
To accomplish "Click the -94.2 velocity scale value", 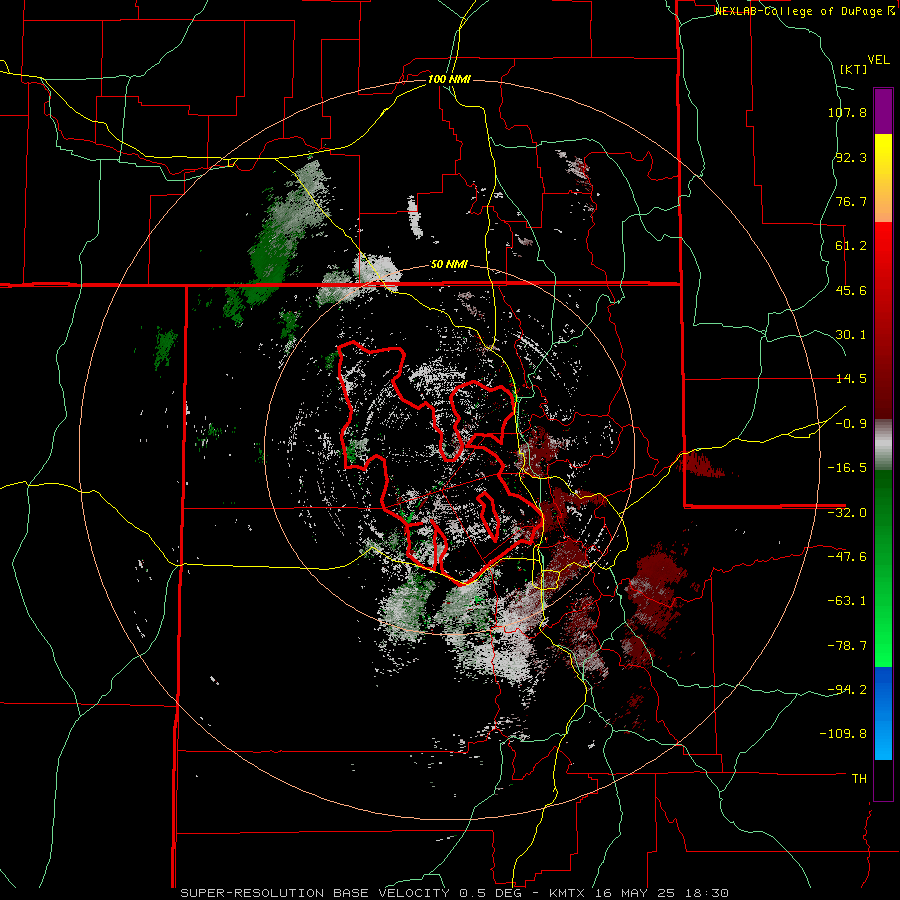I will click(x=847, y=690).
